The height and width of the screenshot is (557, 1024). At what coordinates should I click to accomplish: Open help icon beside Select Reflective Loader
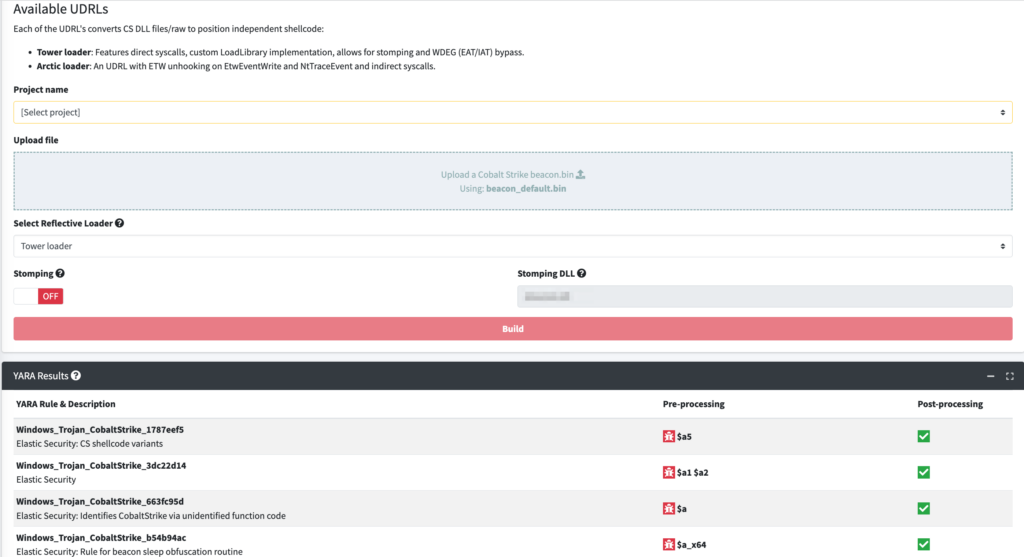[x=120, y=223]
